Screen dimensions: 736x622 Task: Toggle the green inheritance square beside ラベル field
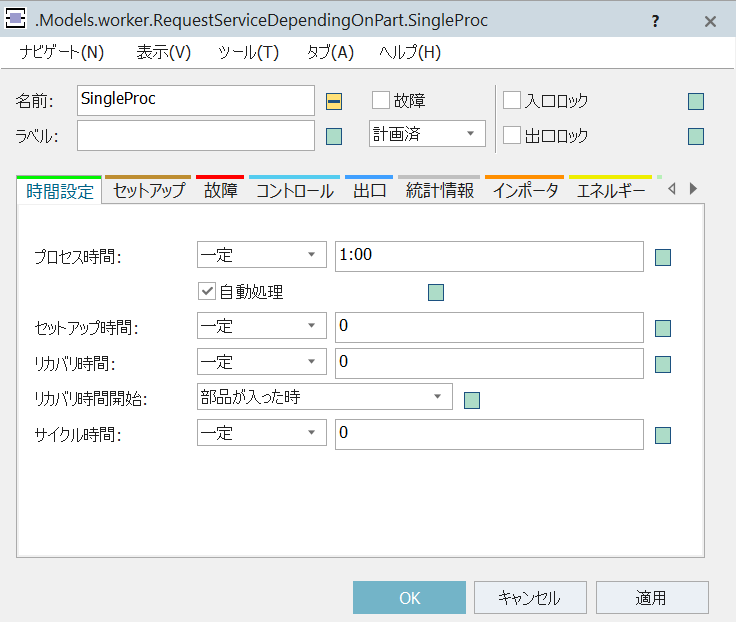(334, 137)
